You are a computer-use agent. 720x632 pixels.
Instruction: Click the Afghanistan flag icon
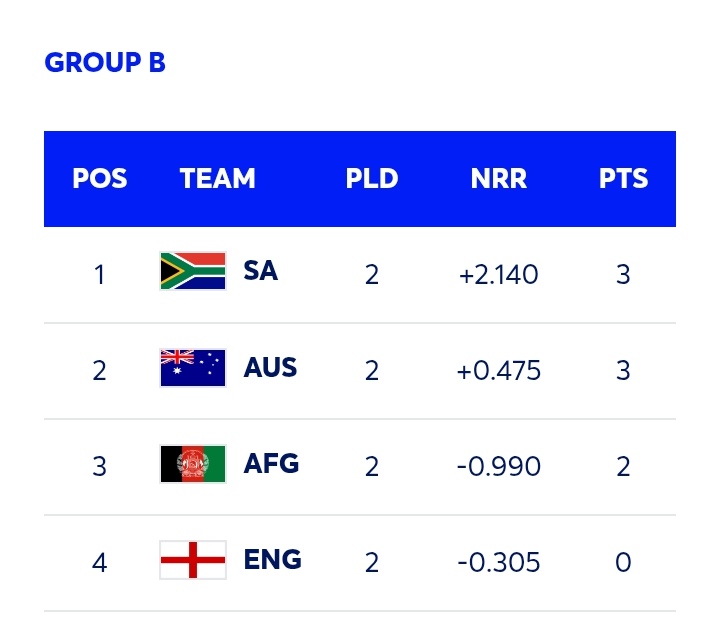[193, 464]
